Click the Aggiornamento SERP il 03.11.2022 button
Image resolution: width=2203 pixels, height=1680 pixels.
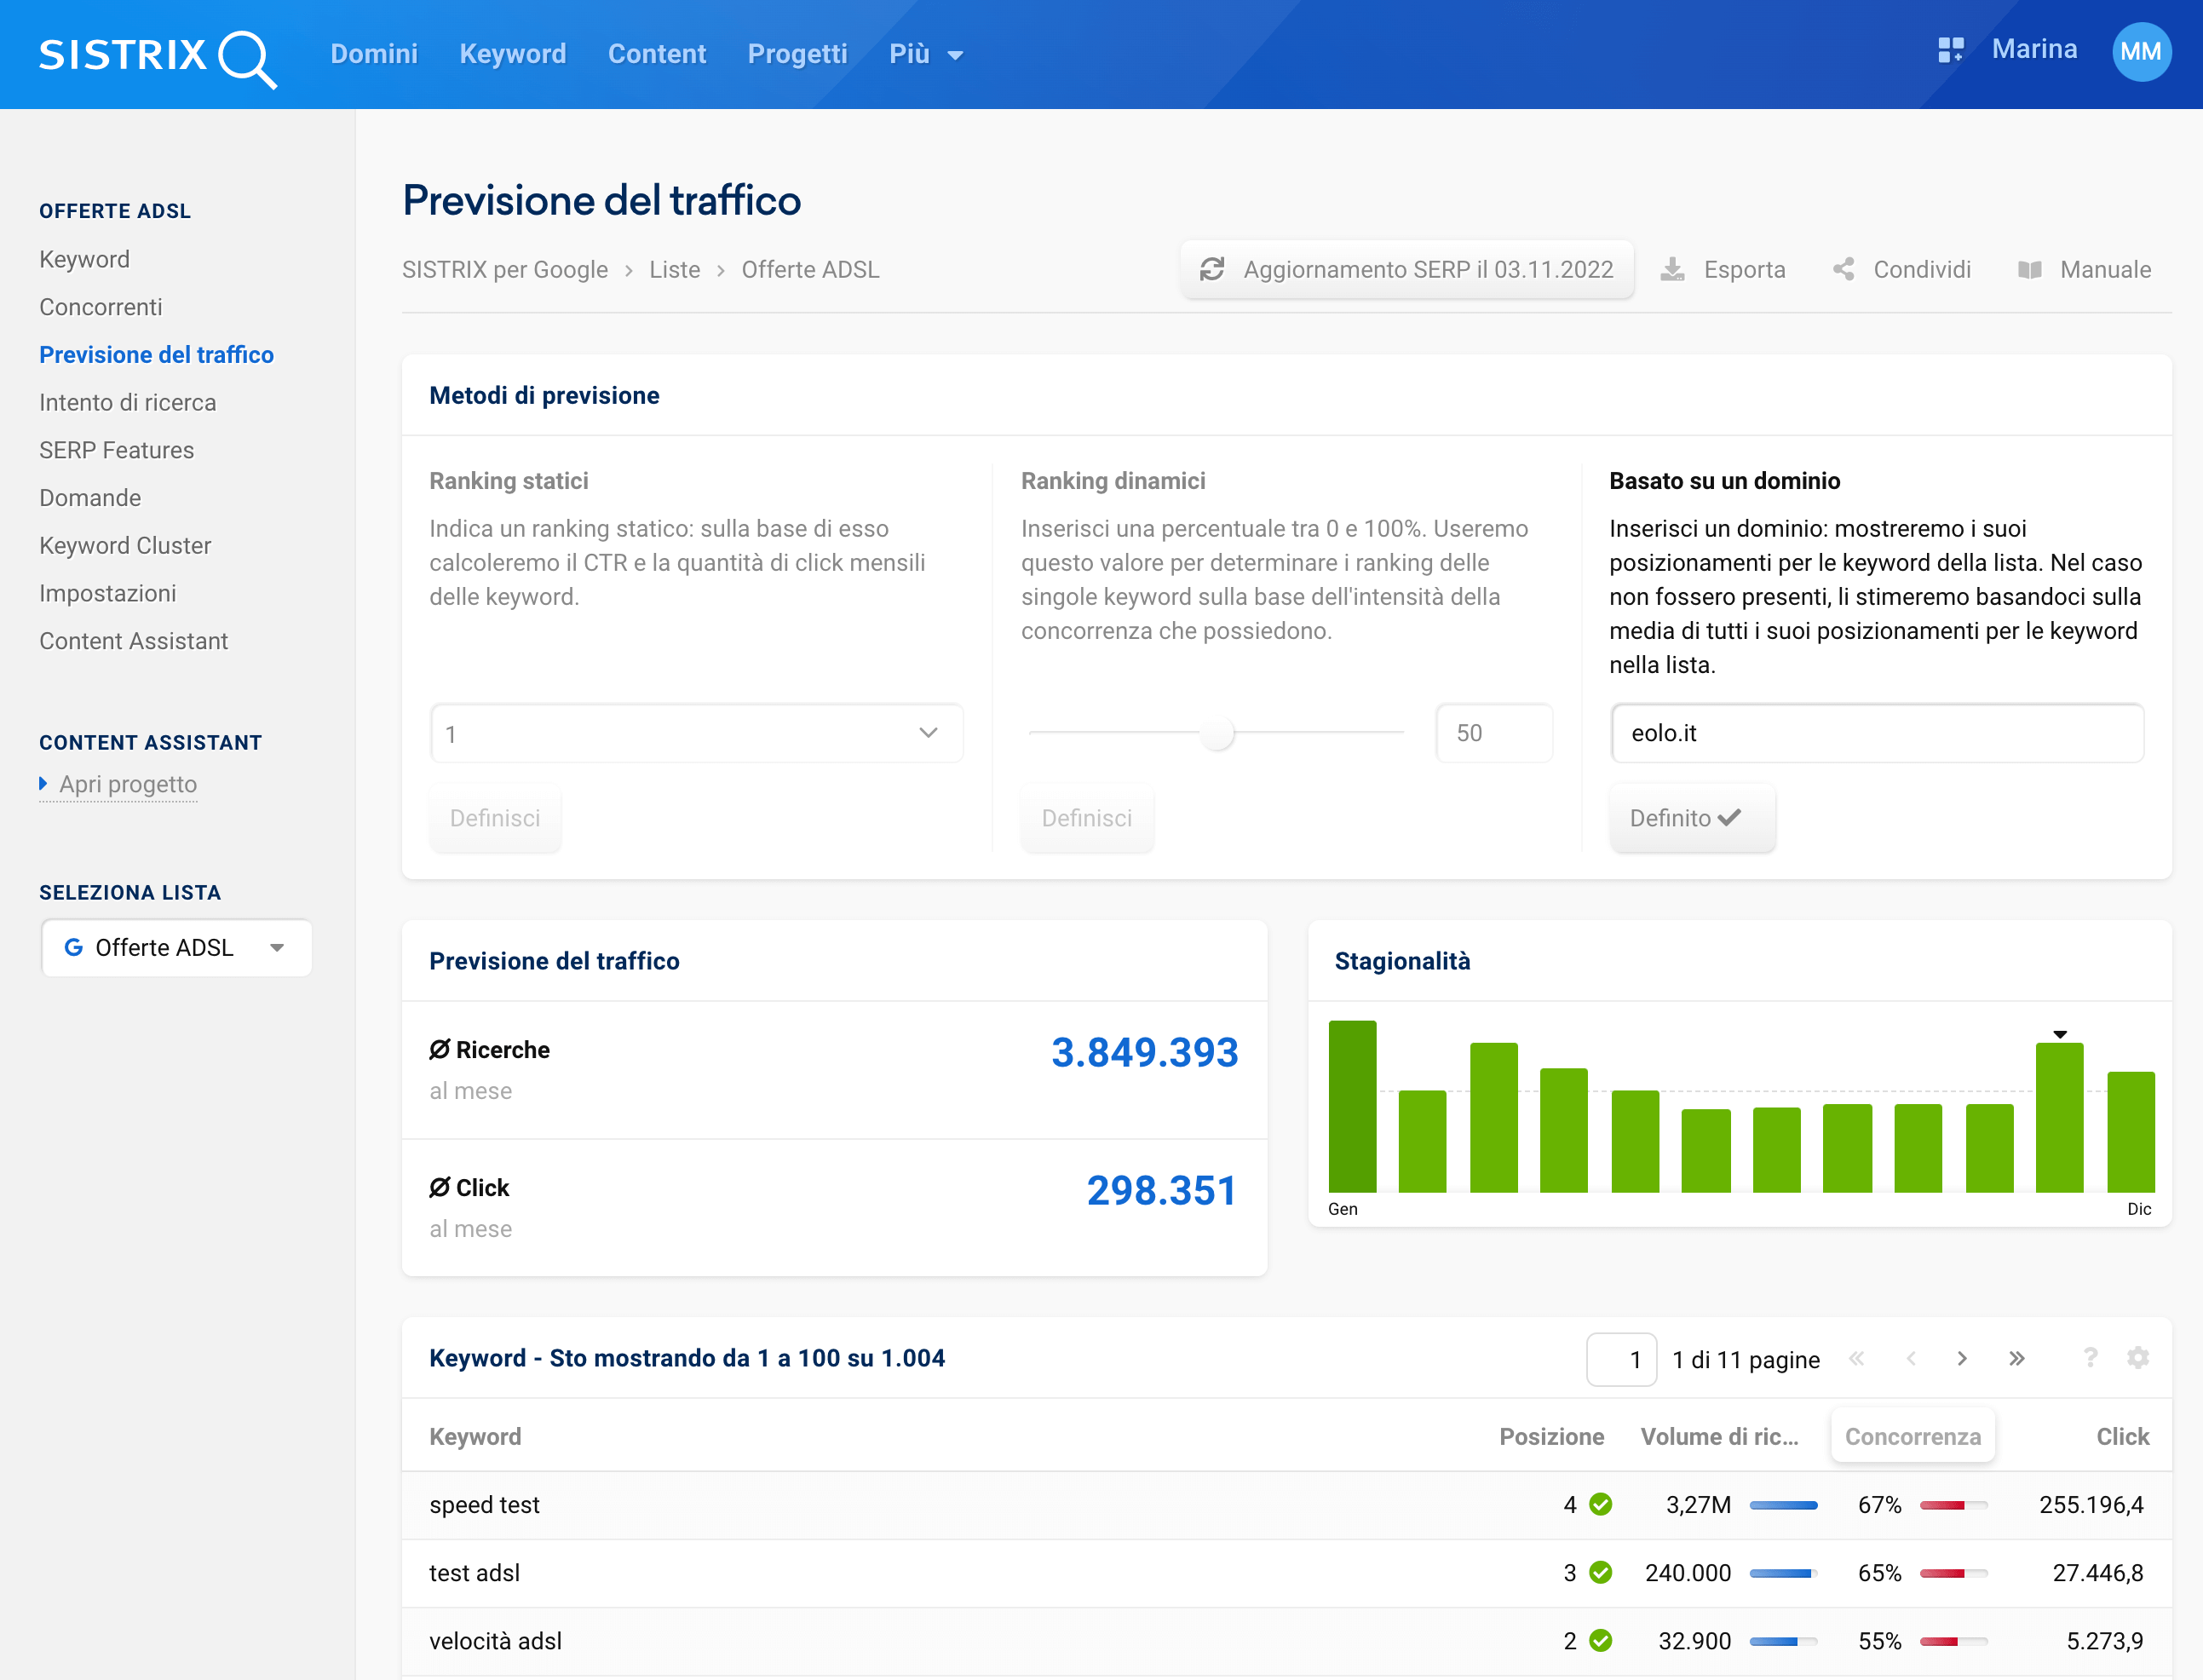click(x=1407, y=269)
